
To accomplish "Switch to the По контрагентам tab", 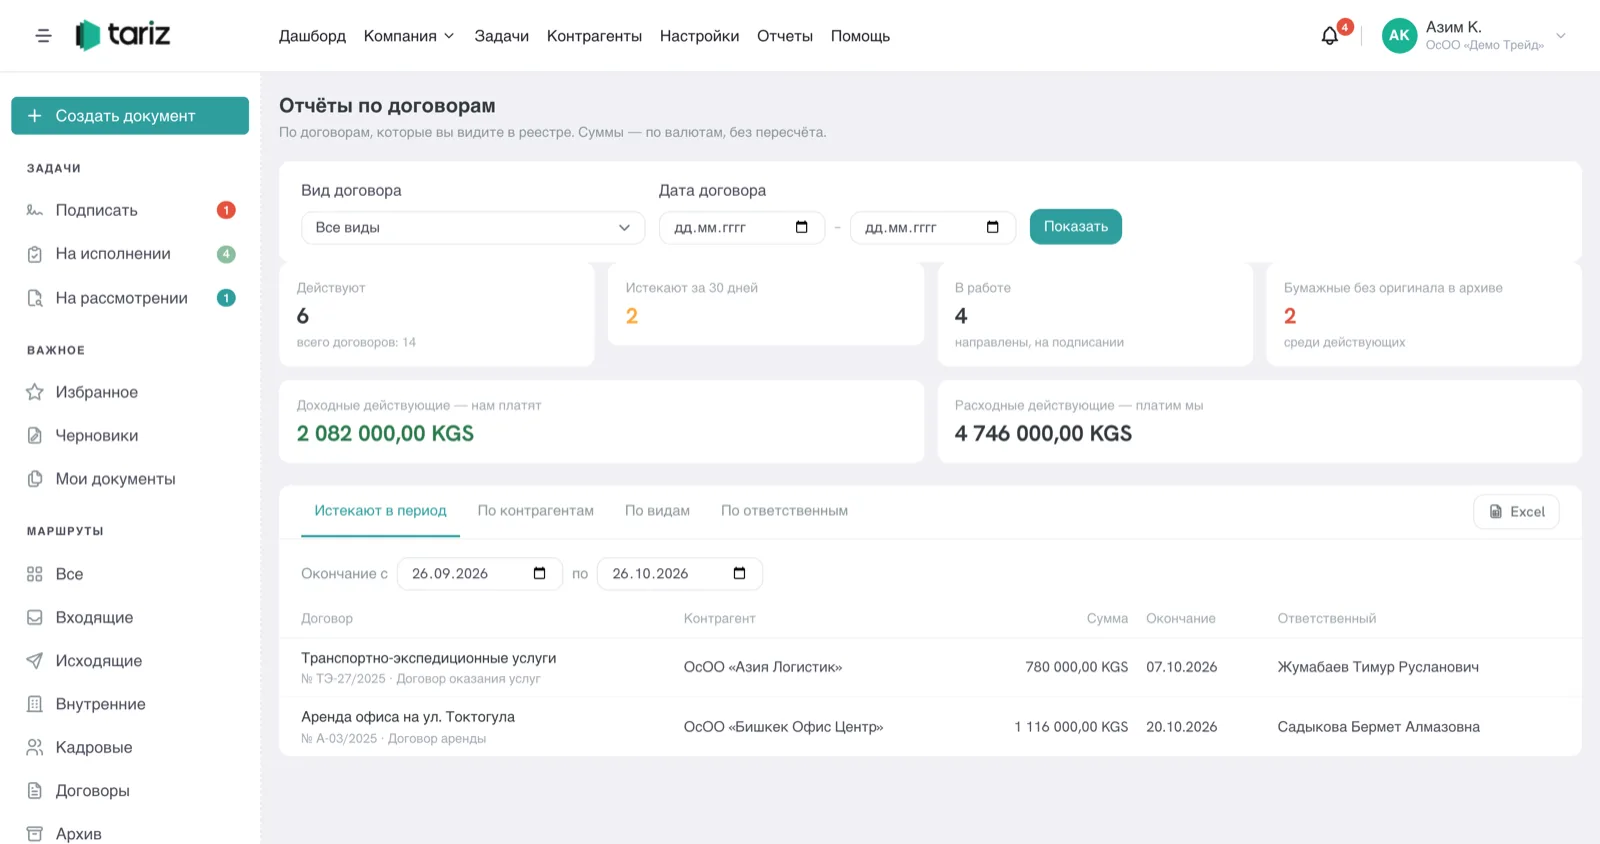I will [536, 511].
